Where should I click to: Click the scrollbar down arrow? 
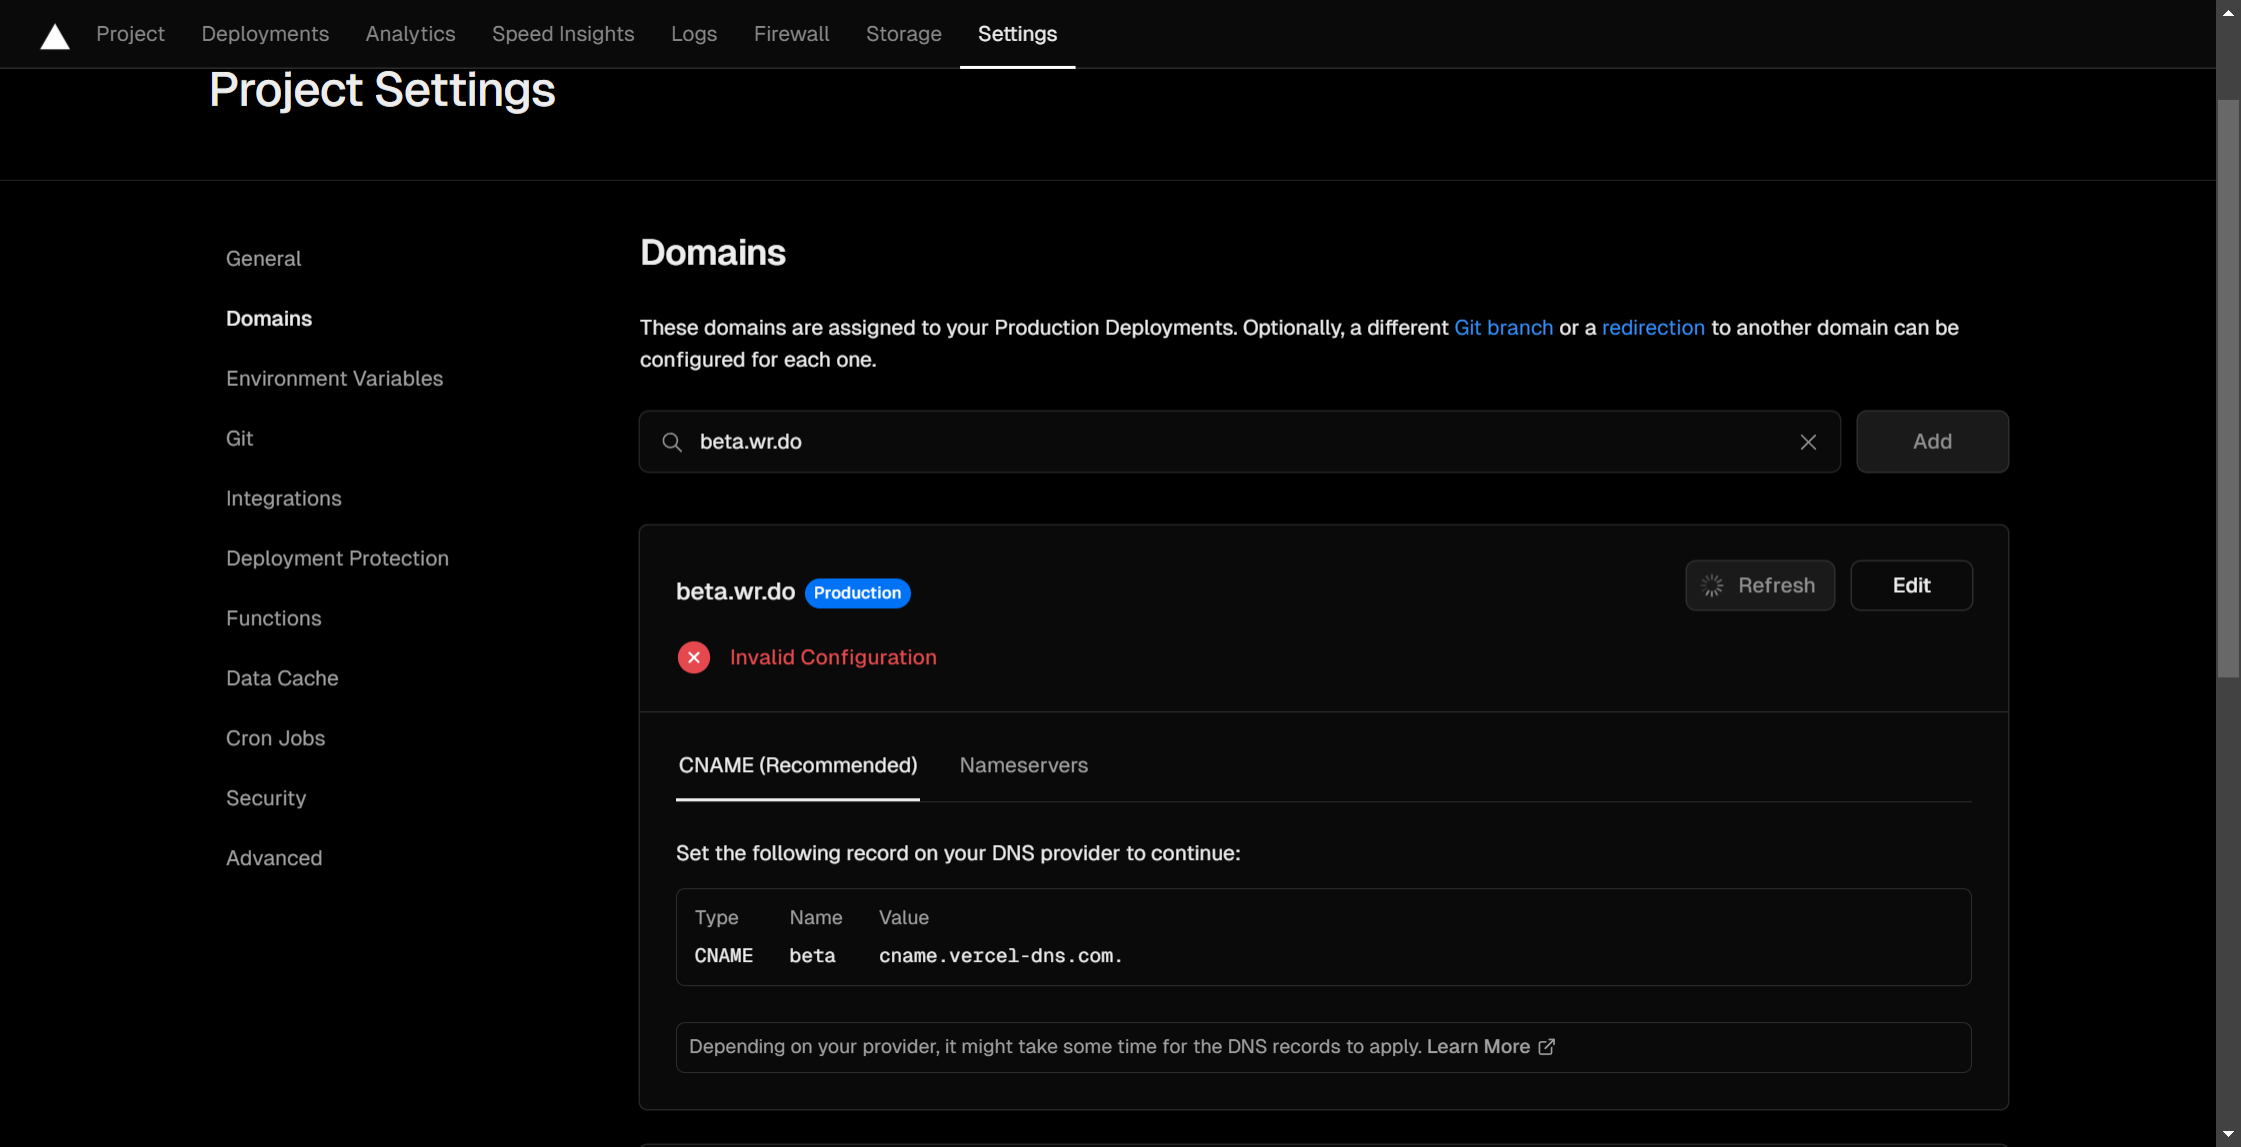[x=2227, y=1135]
